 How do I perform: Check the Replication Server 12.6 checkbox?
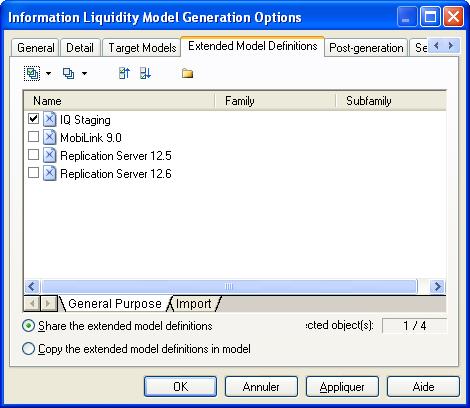[33, 173]
